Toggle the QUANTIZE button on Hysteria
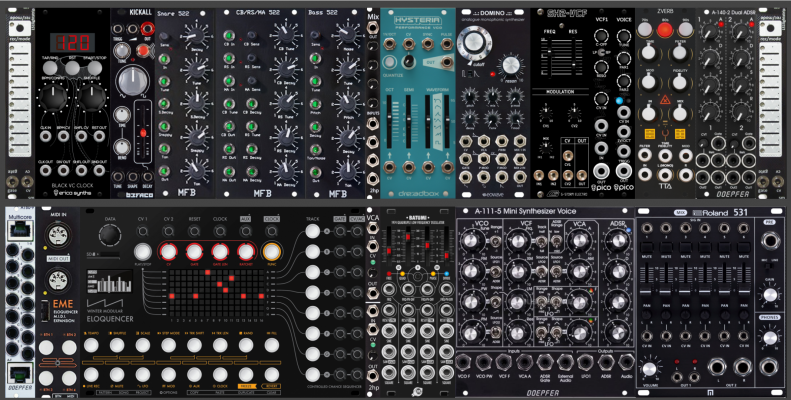Image resolution: width=791 pixels, height=400 pixels. coord(388,62)
